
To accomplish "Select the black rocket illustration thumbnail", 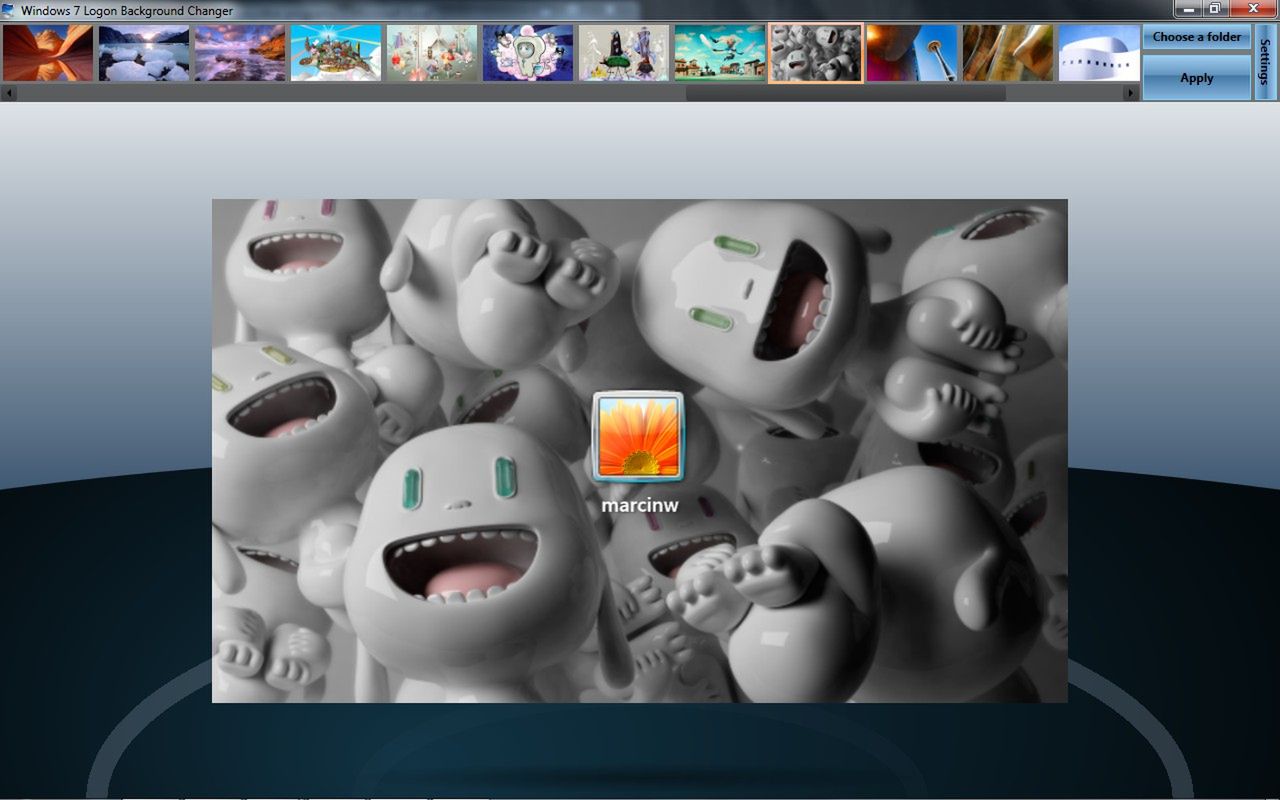I will pos(624,53).
